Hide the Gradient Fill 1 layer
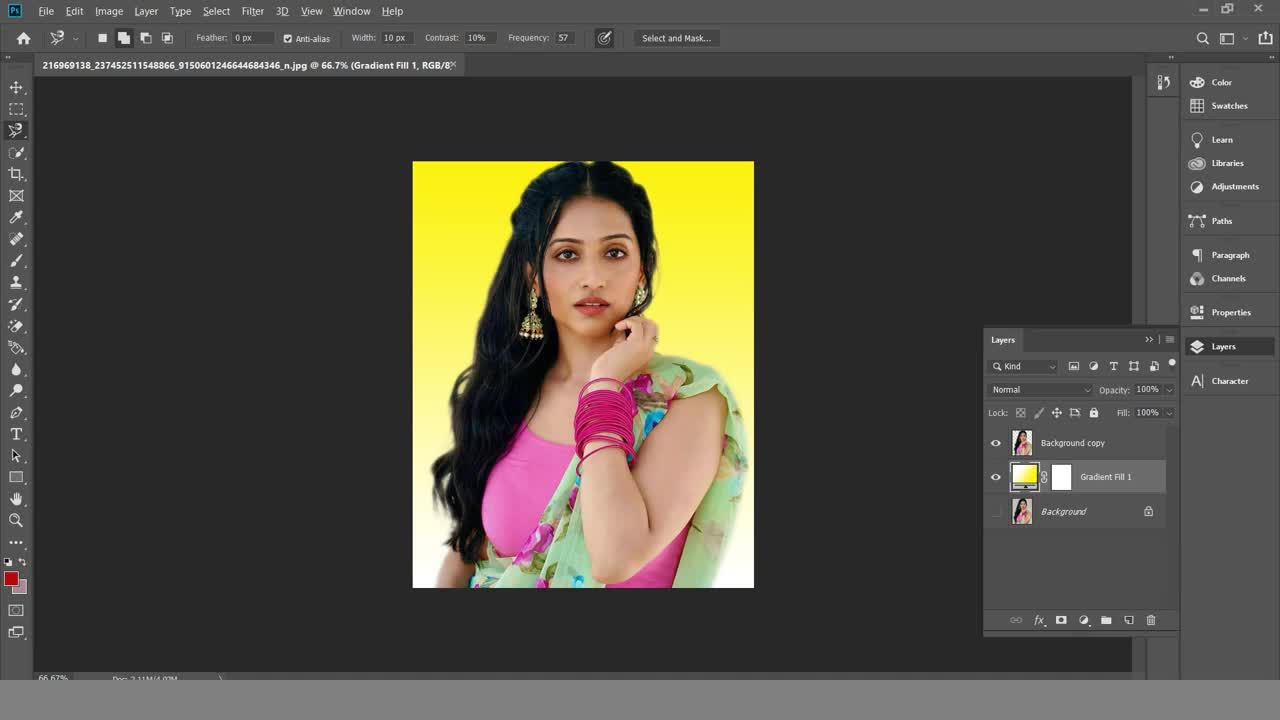This screenshot has height=720, width=1280. pos(995,477)
